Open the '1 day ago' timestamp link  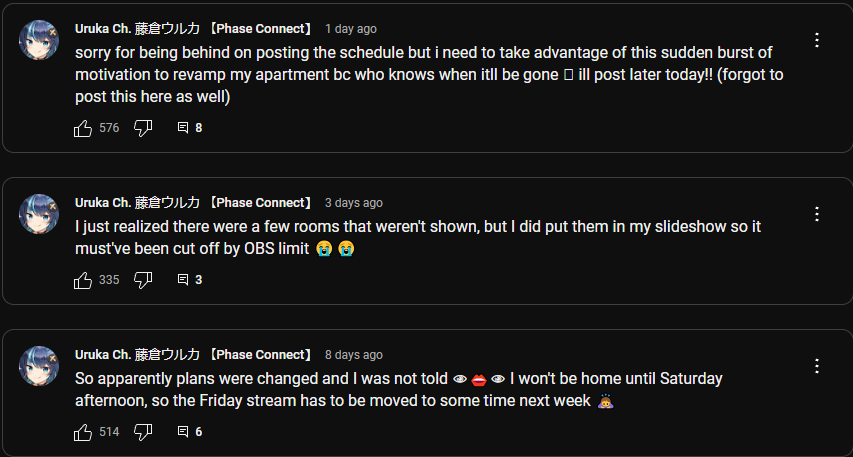(351, 29)
